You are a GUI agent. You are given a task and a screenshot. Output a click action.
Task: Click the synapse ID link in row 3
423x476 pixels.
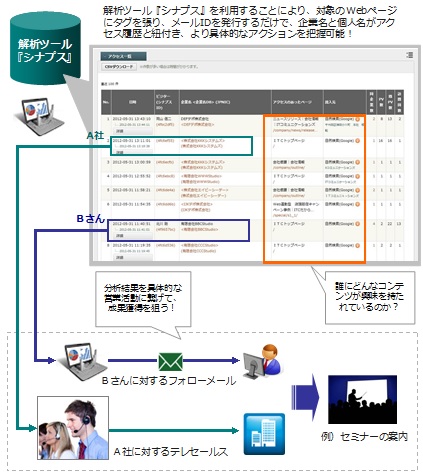[165, 162]
